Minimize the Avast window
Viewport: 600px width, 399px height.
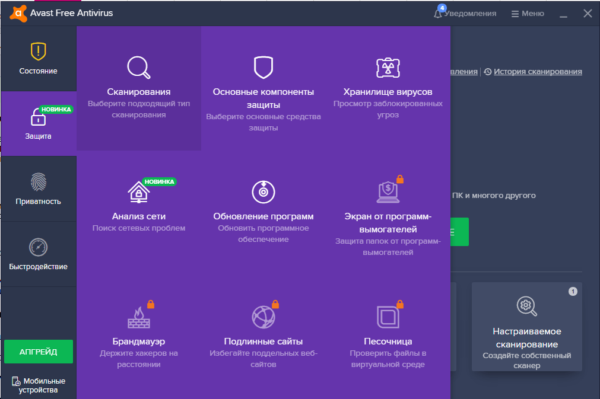[563, 15]
